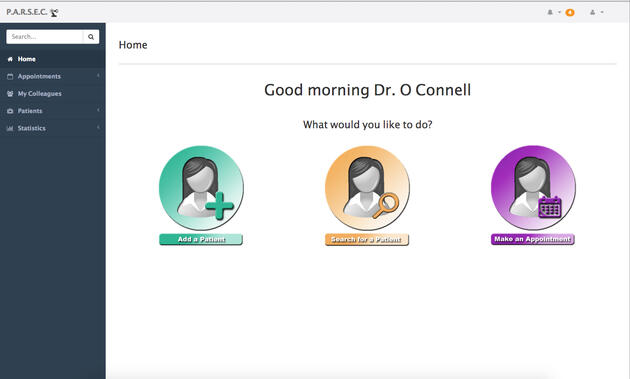Click the purple Make an Appointment circle icon
630x379 pixels.
[x=533, y=188]
